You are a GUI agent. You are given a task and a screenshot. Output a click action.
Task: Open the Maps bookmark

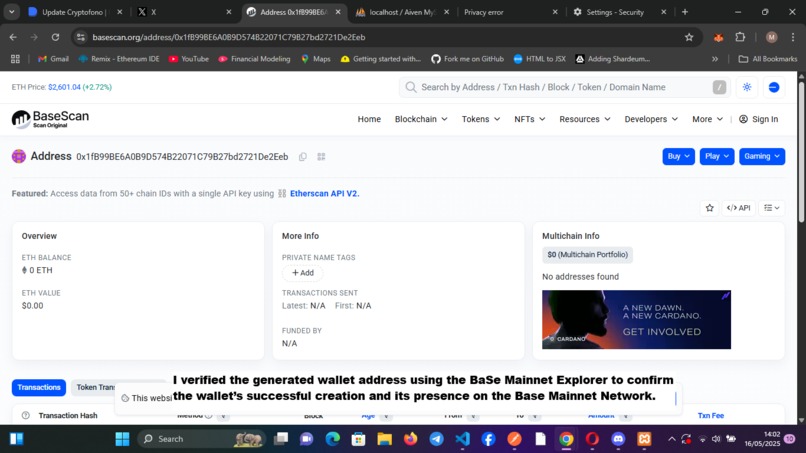pos(316,59)
